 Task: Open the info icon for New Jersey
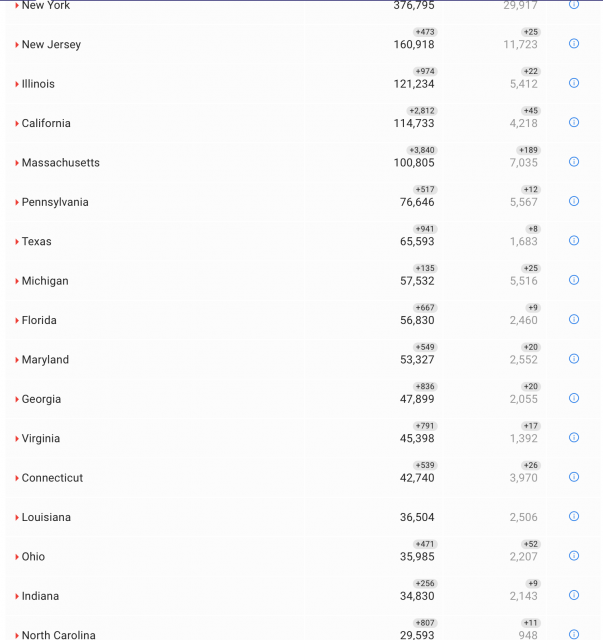point(574,44)
